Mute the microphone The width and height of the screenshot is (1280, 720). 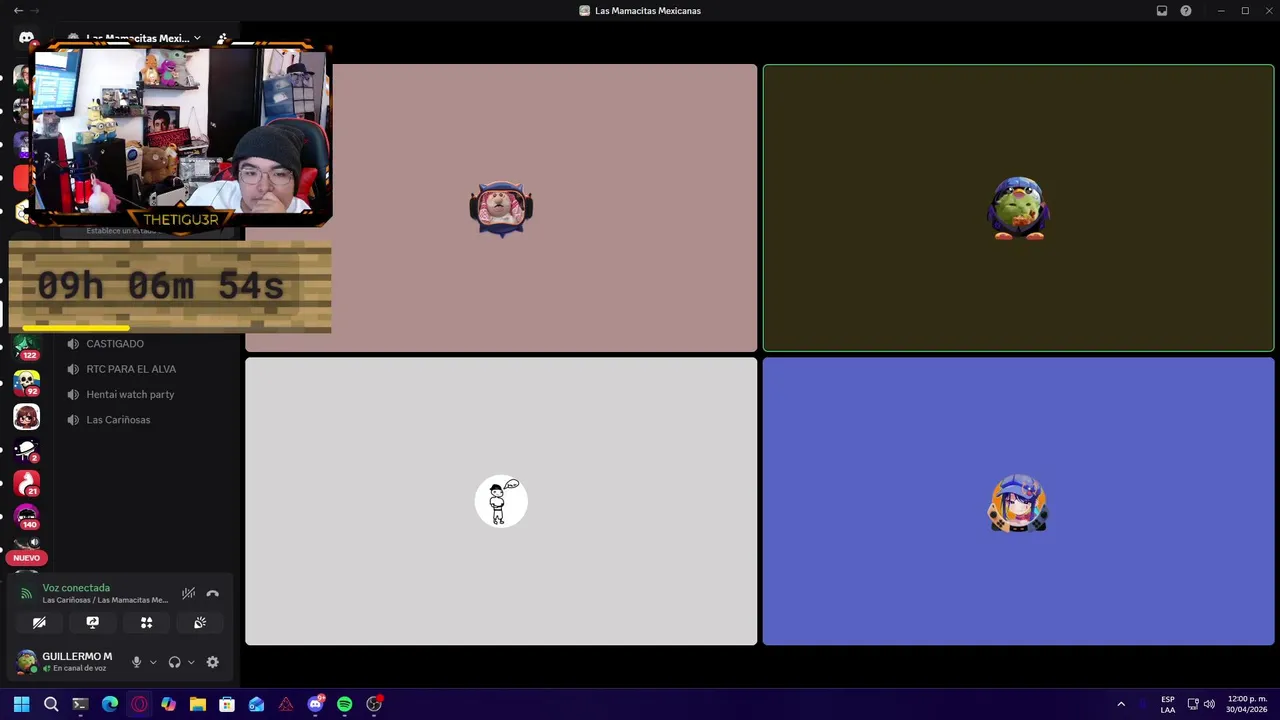point(137,662)
